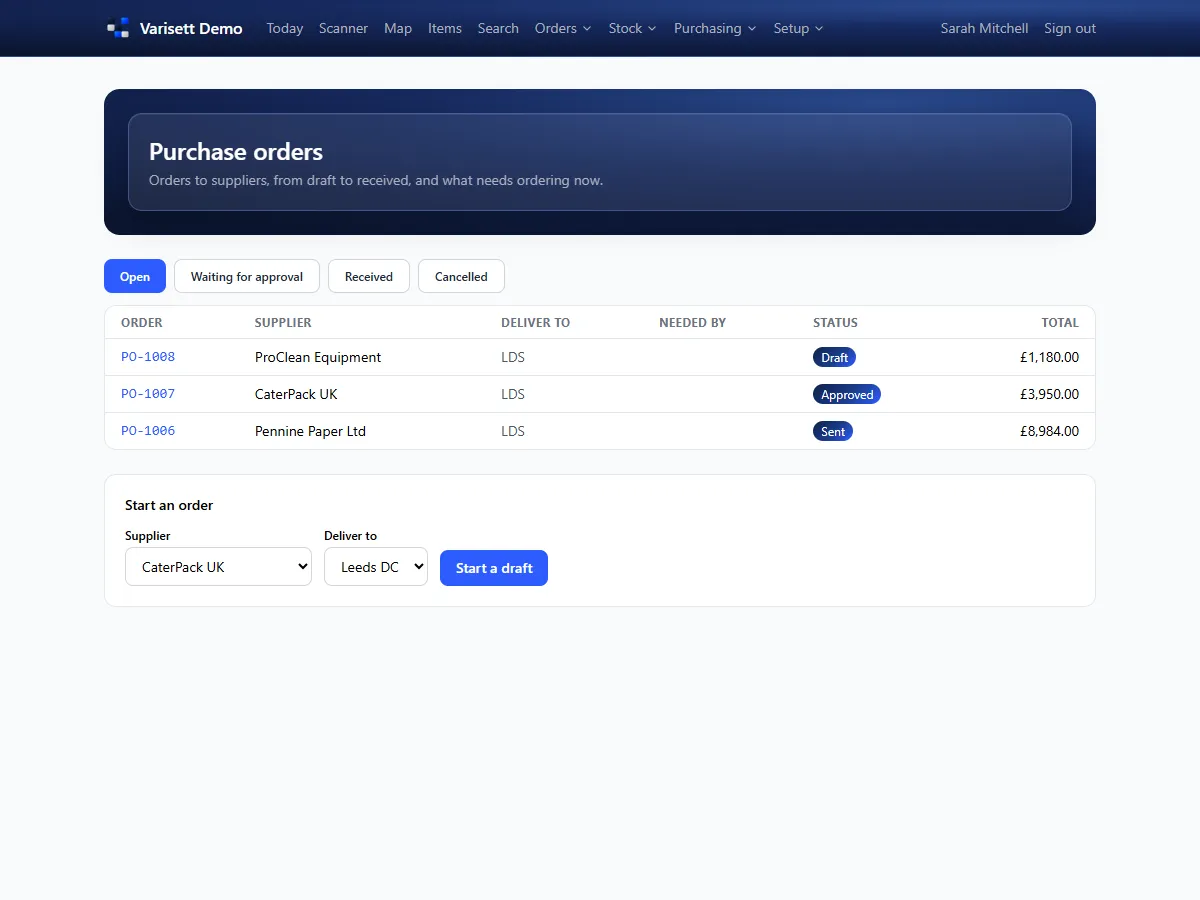Click the DELIVER TO column header
Image resolution: width=1200 pixels, height=900 pixels.
pos(535,322)
